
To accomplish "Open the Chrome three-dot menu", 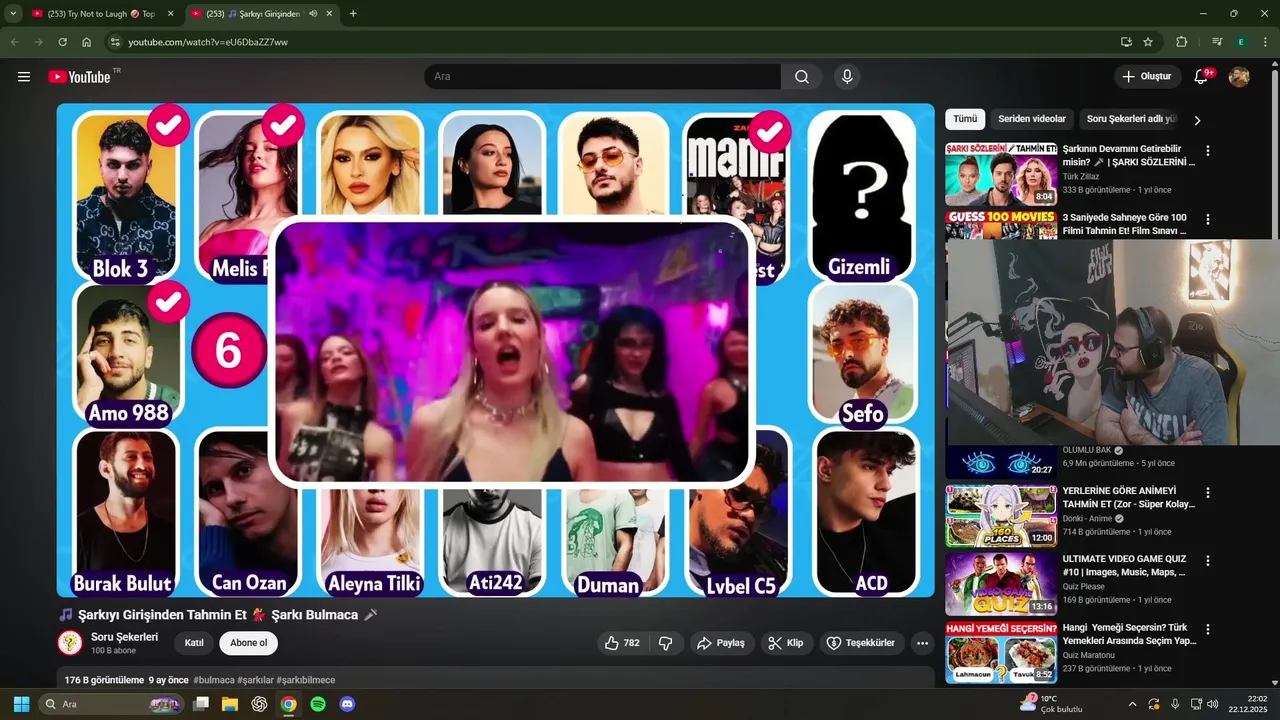I will [1265, 42].
